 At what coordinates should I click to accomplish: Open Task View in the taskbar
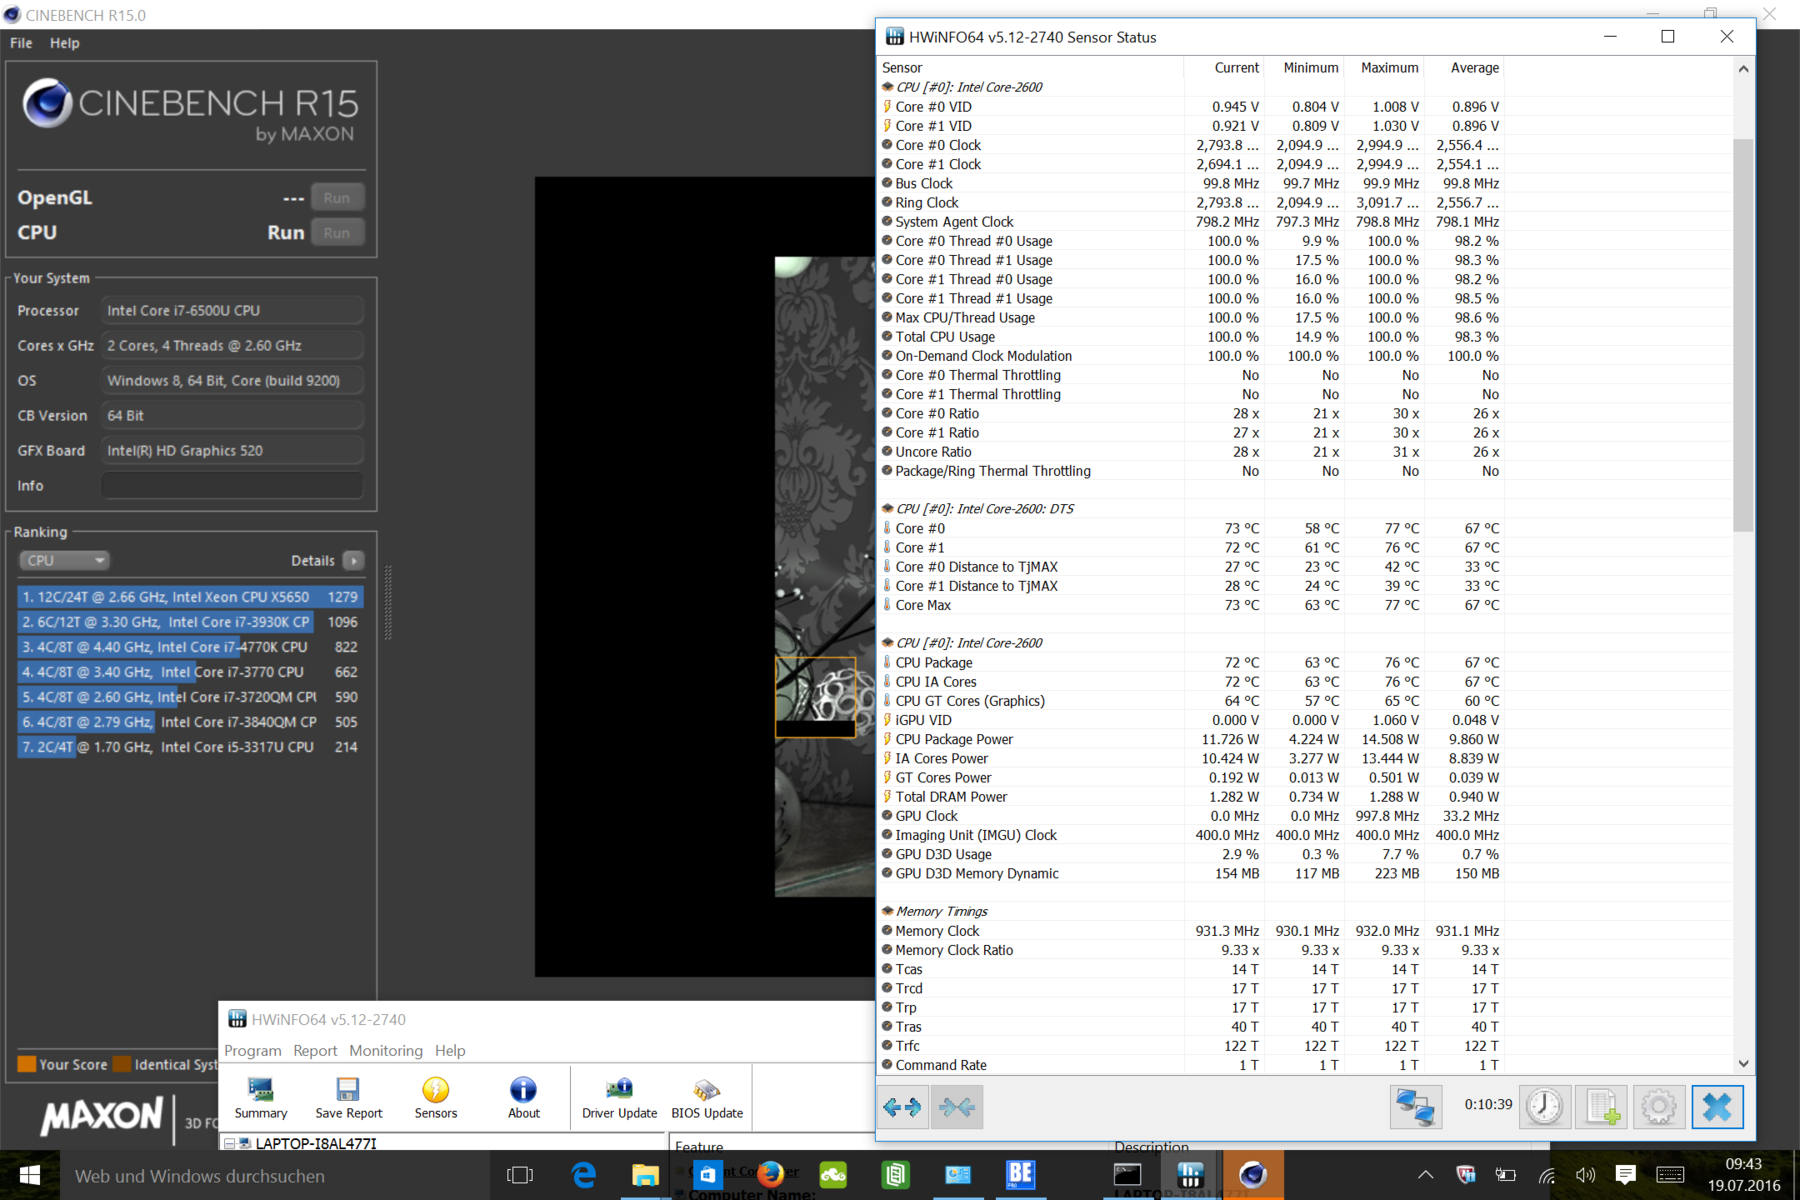point(520,1176)
